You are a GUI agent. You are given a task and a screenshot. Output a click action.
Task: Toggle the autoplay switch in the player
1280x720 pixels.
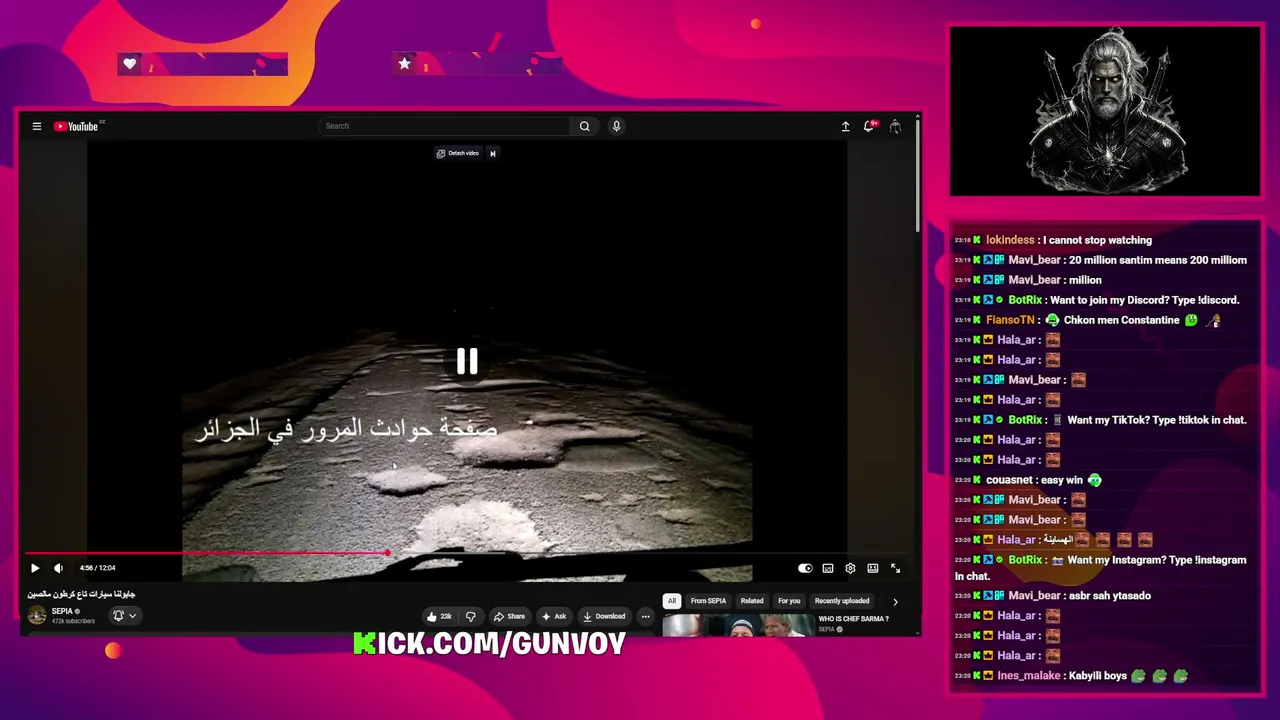click(805, 568)
